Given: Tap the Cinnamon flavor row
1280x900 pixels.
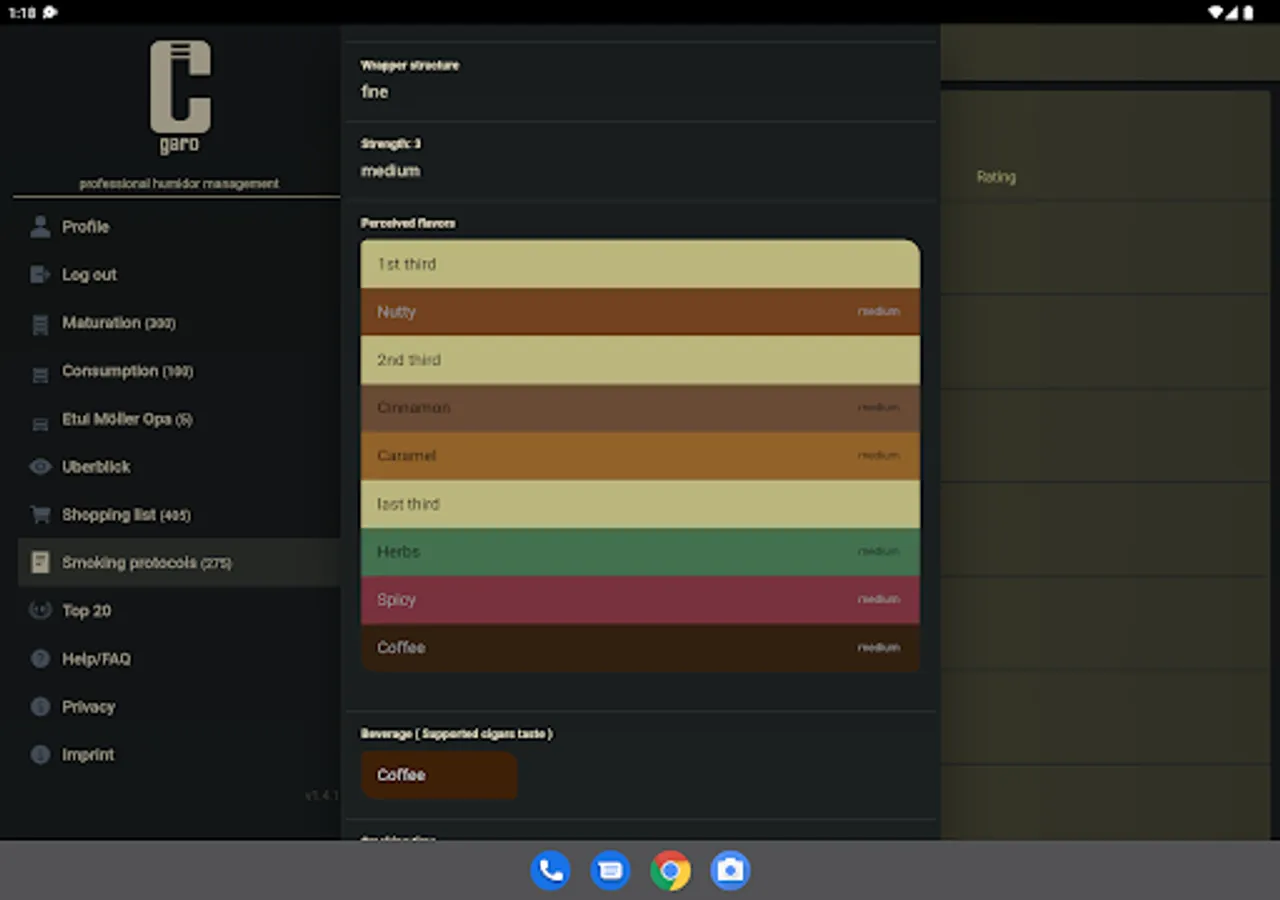Looking at the screenshot, I should [x=640, y=408].
